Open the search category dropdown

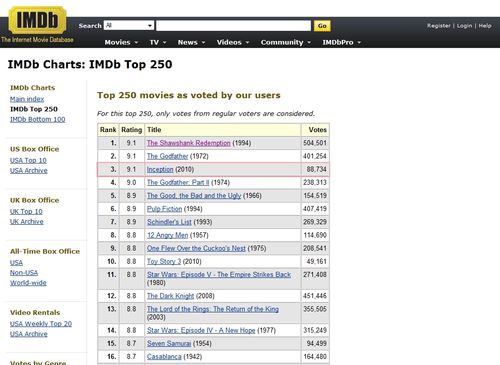129,26
